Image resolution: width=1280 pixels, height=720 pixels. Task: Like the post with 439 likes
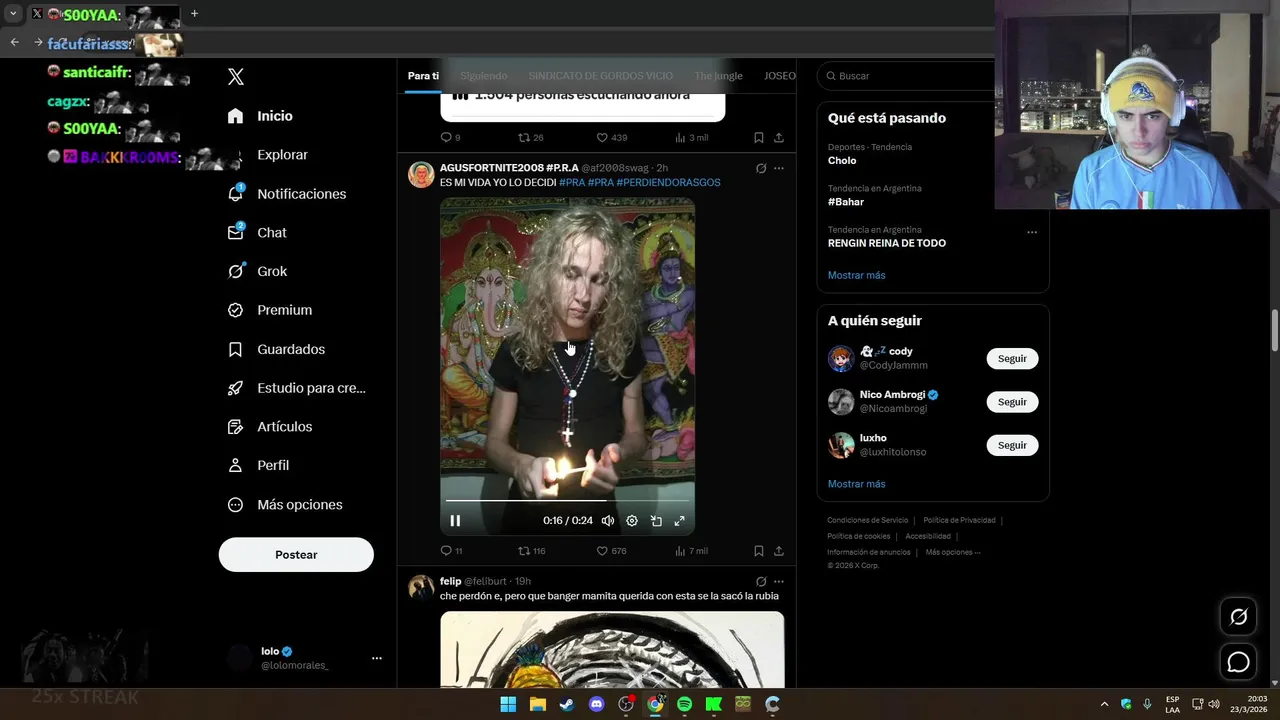tap(611, 138)
